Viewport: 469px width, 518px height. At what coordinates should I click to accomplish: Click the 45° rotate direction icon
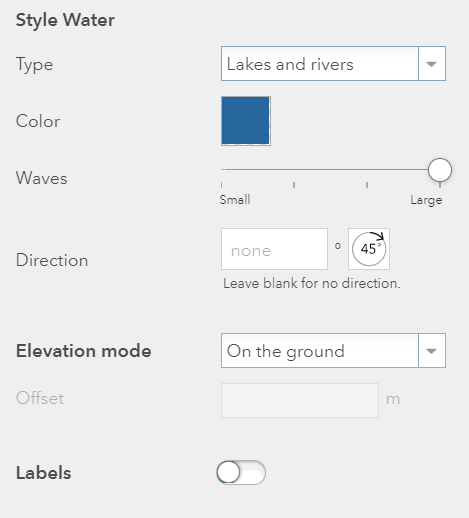(x=369, y=249)
